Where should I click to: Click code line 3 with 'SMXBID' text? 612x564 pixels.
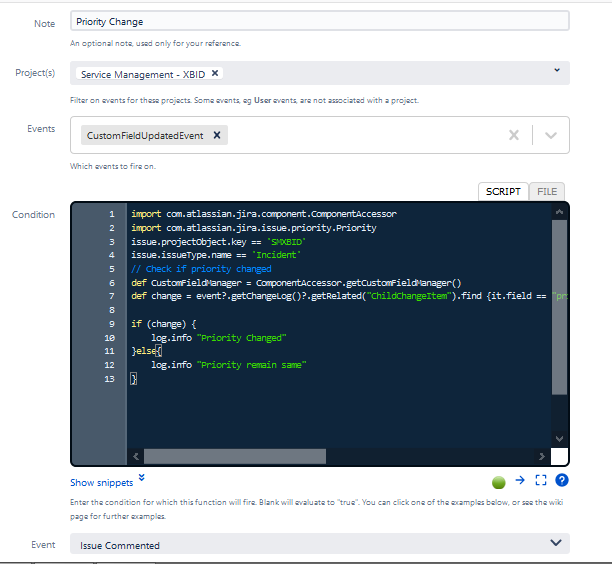click(x=218, y=242)
